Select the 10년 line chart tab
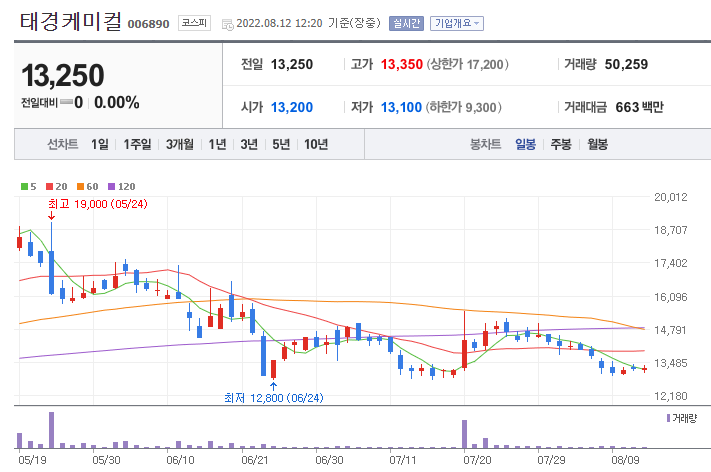Viewport: 711px width, 472px height. 316,144
